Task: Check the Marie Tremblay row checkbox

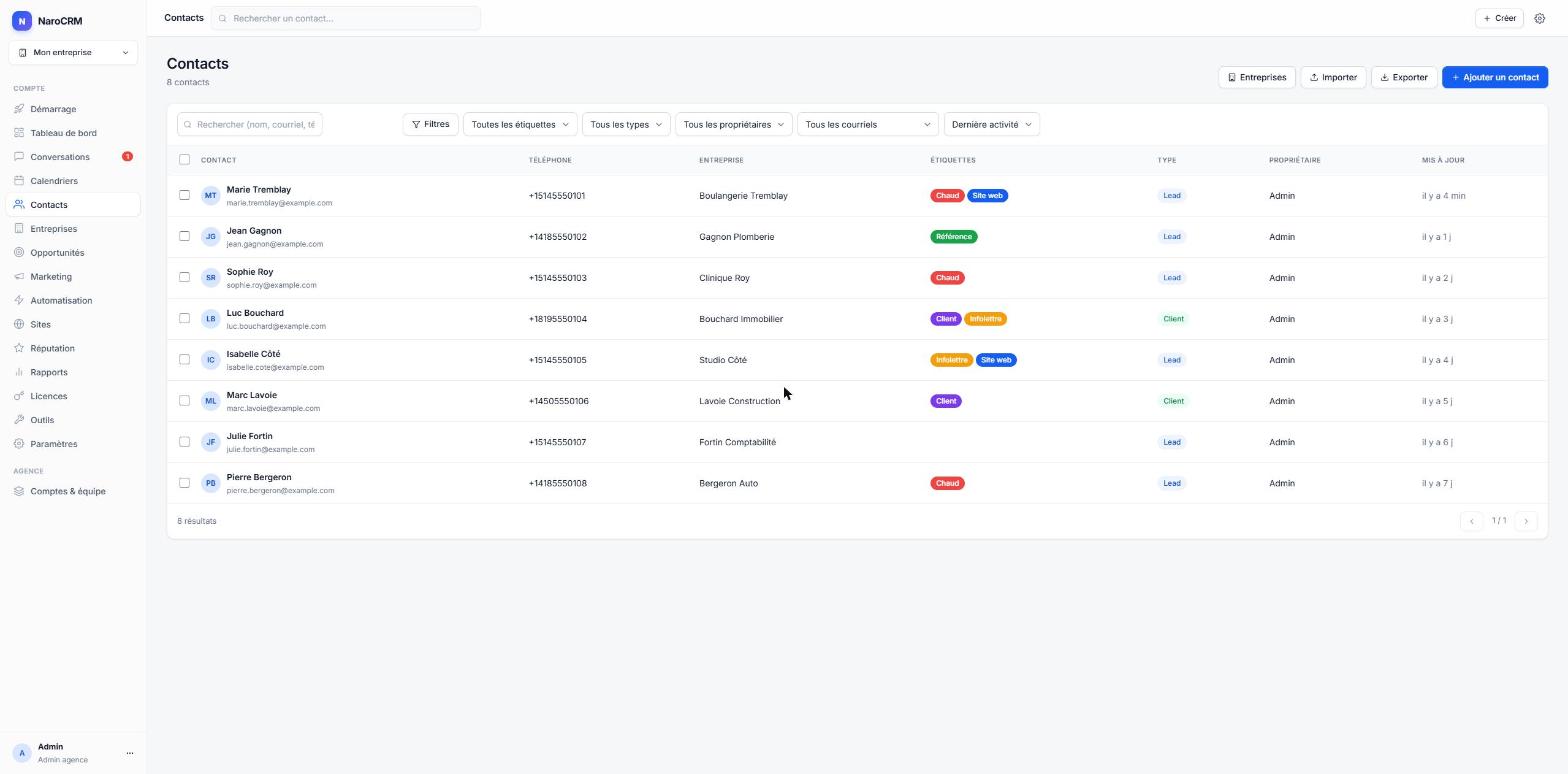Action: (x=184, y=195)
